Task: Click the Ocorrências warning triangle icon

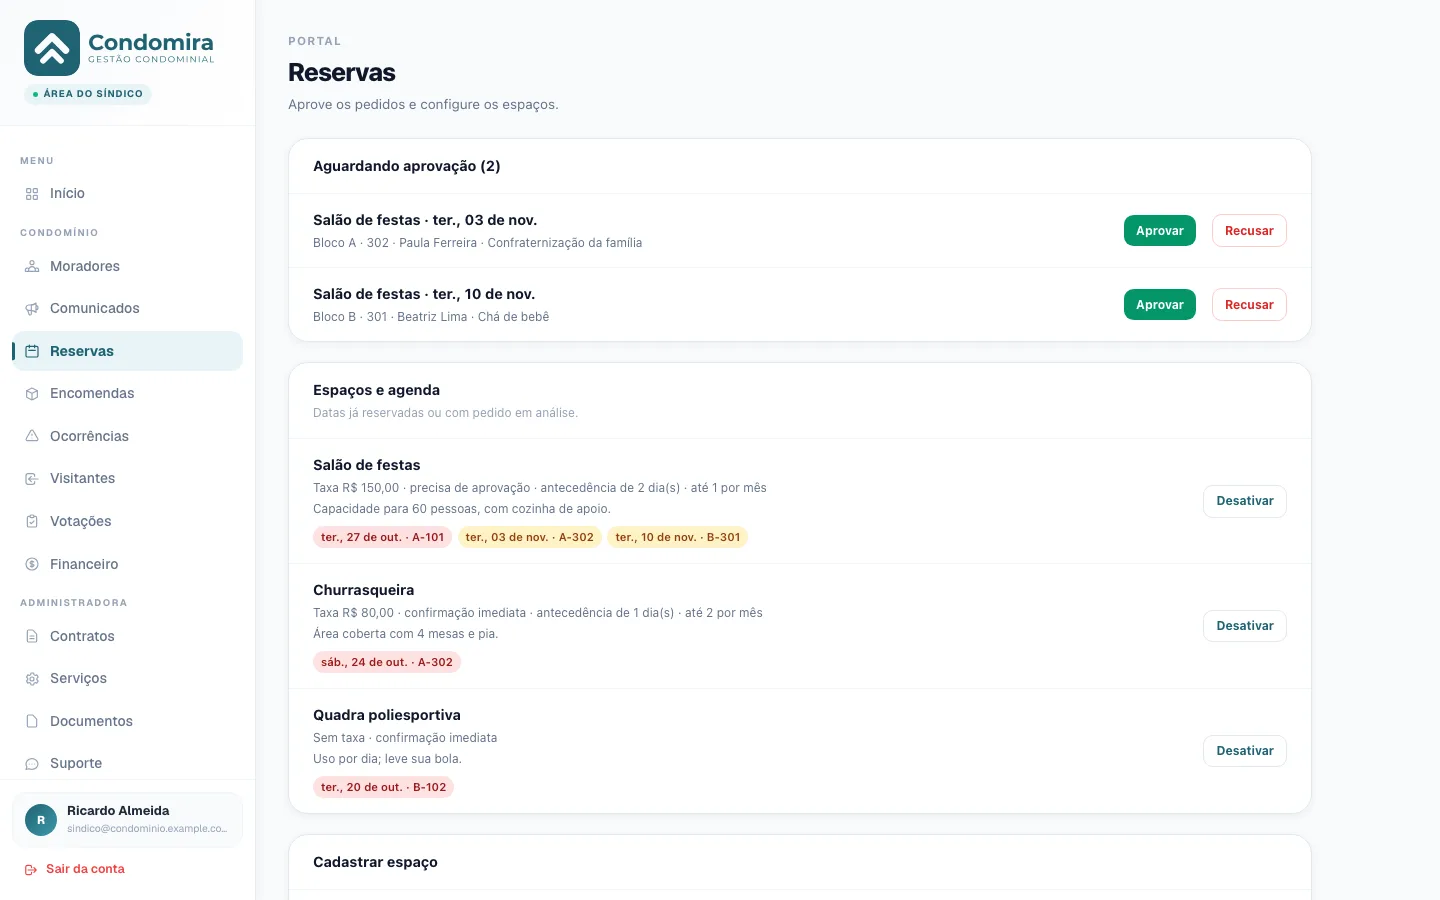Action: click(x=32, y=437)
